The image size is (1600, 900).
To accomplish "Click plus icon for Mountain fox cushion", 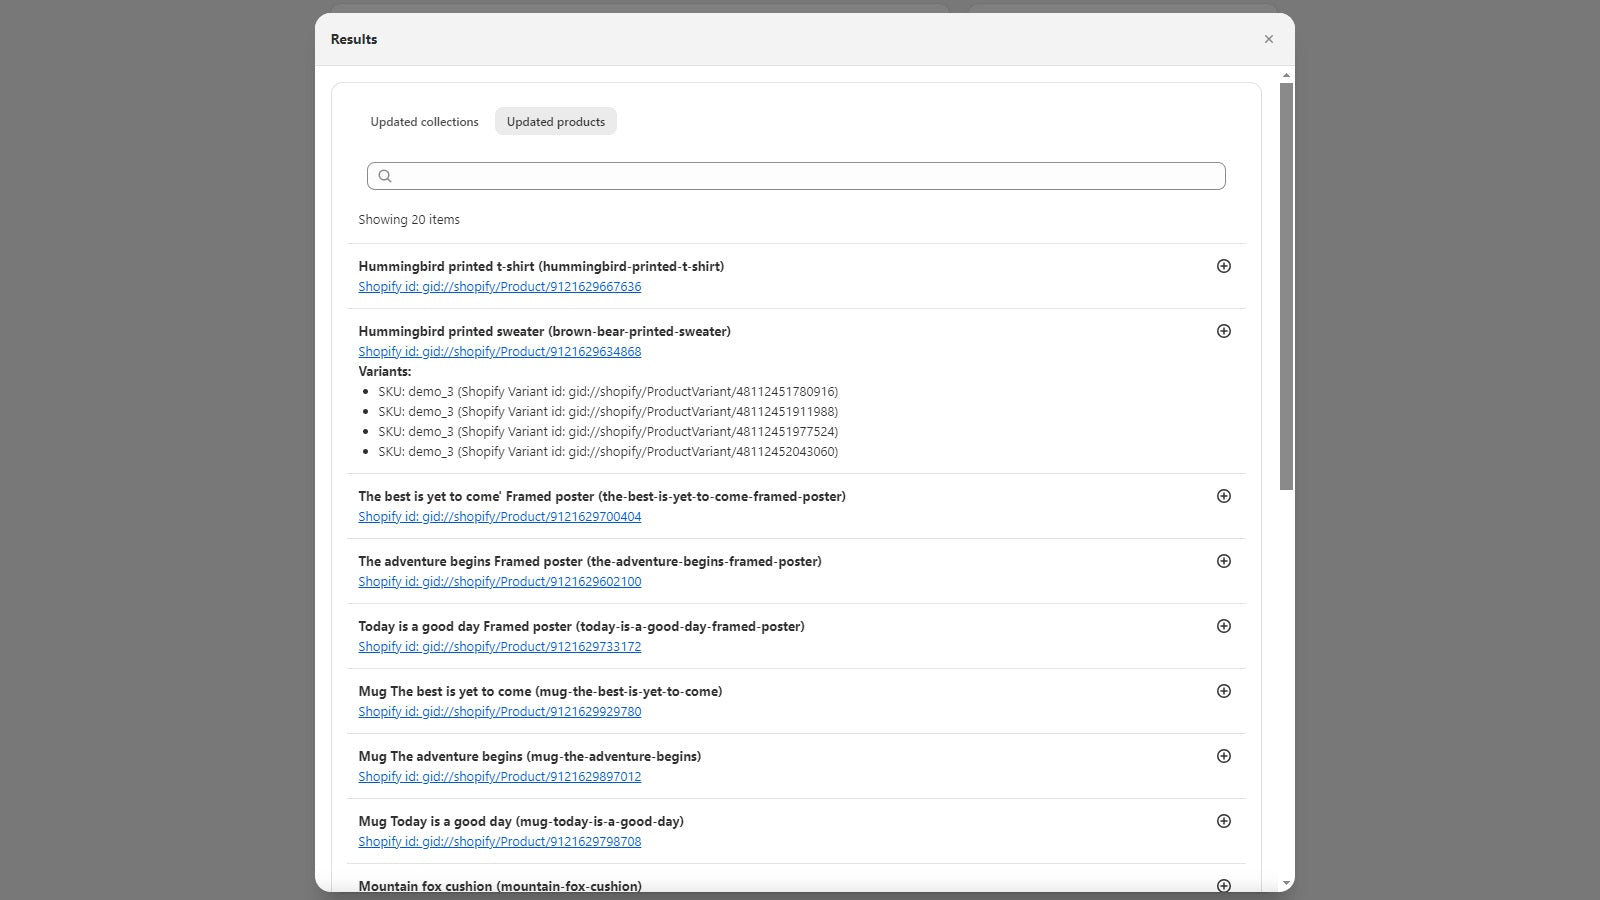I will 1223,885.
